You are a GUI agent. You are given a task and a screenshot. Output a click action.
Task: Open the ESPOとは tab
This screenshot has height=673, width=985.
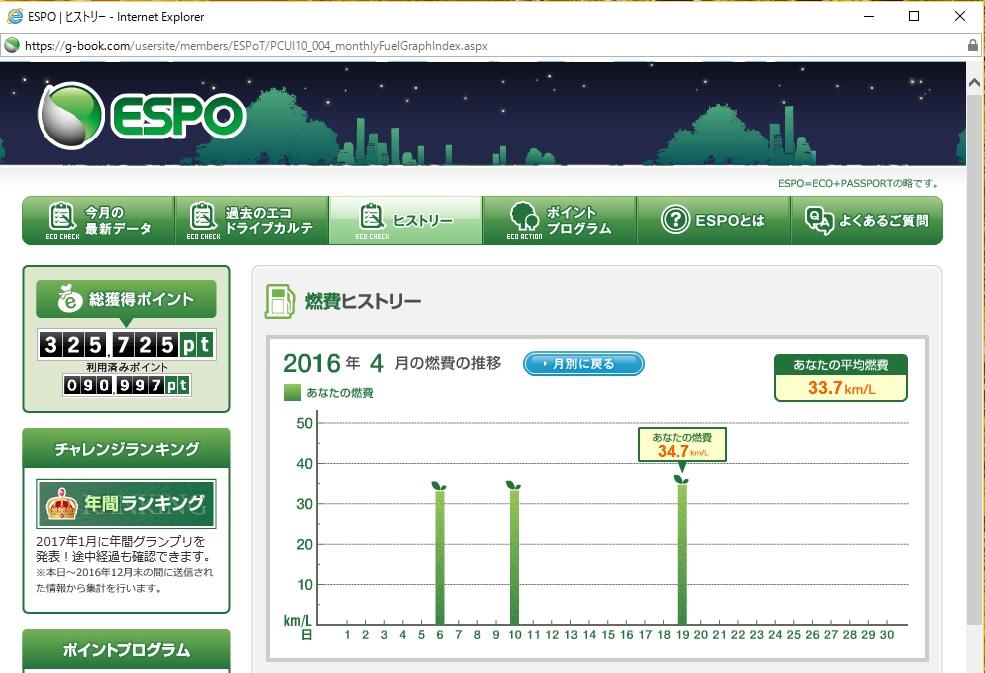tap(714, 221)
